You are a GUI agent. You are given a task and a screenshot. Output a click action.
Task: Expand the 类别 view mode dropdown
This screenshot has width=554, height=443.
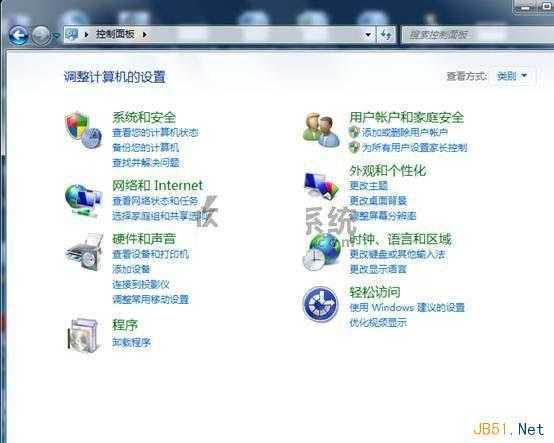(x=512, y=76)
